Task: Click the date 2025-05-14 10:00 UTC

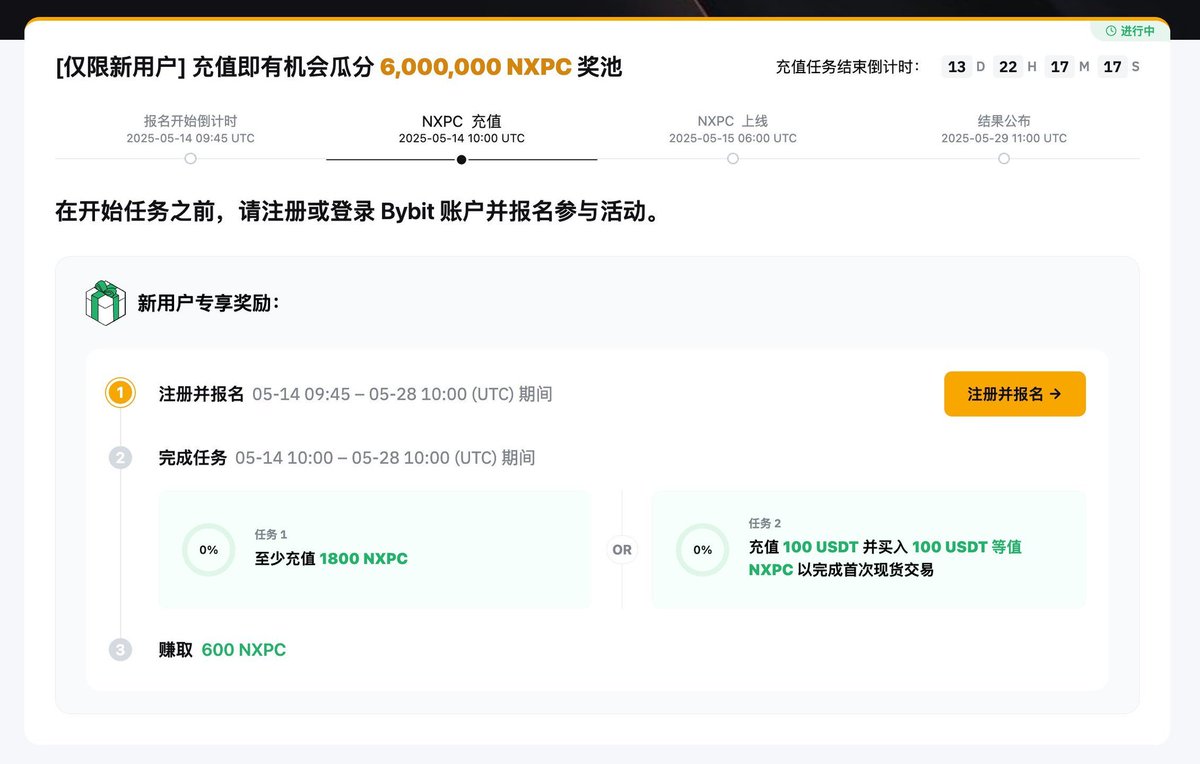Action: 461,138
